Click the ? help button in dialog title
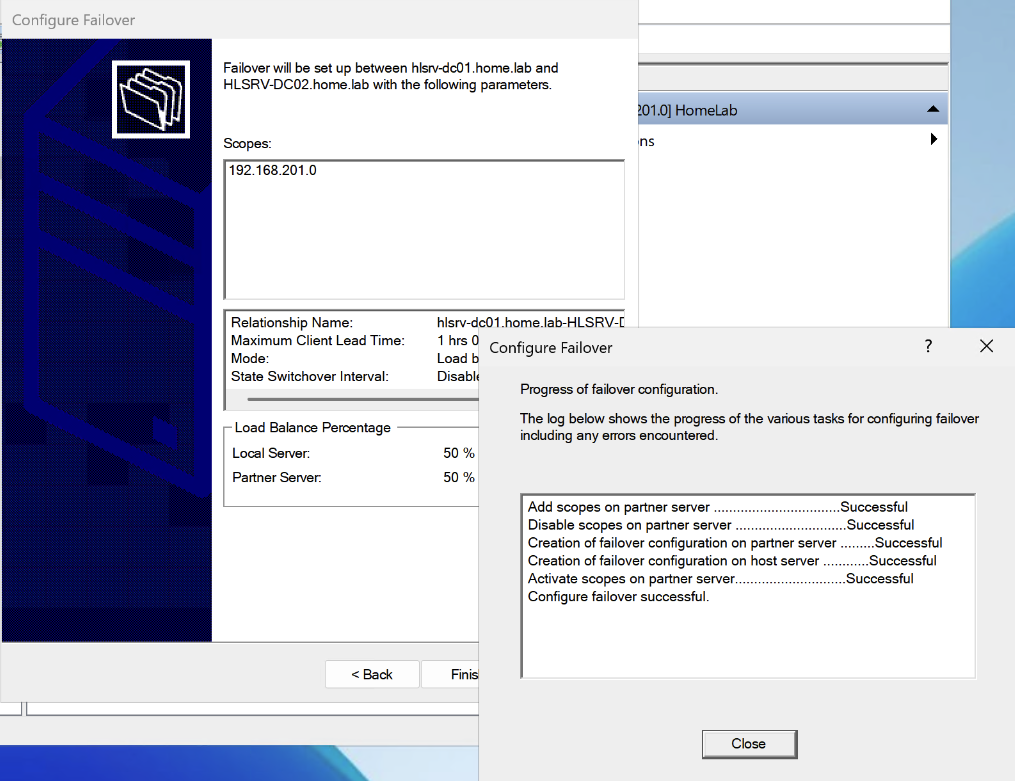 (x=928, y=346)
